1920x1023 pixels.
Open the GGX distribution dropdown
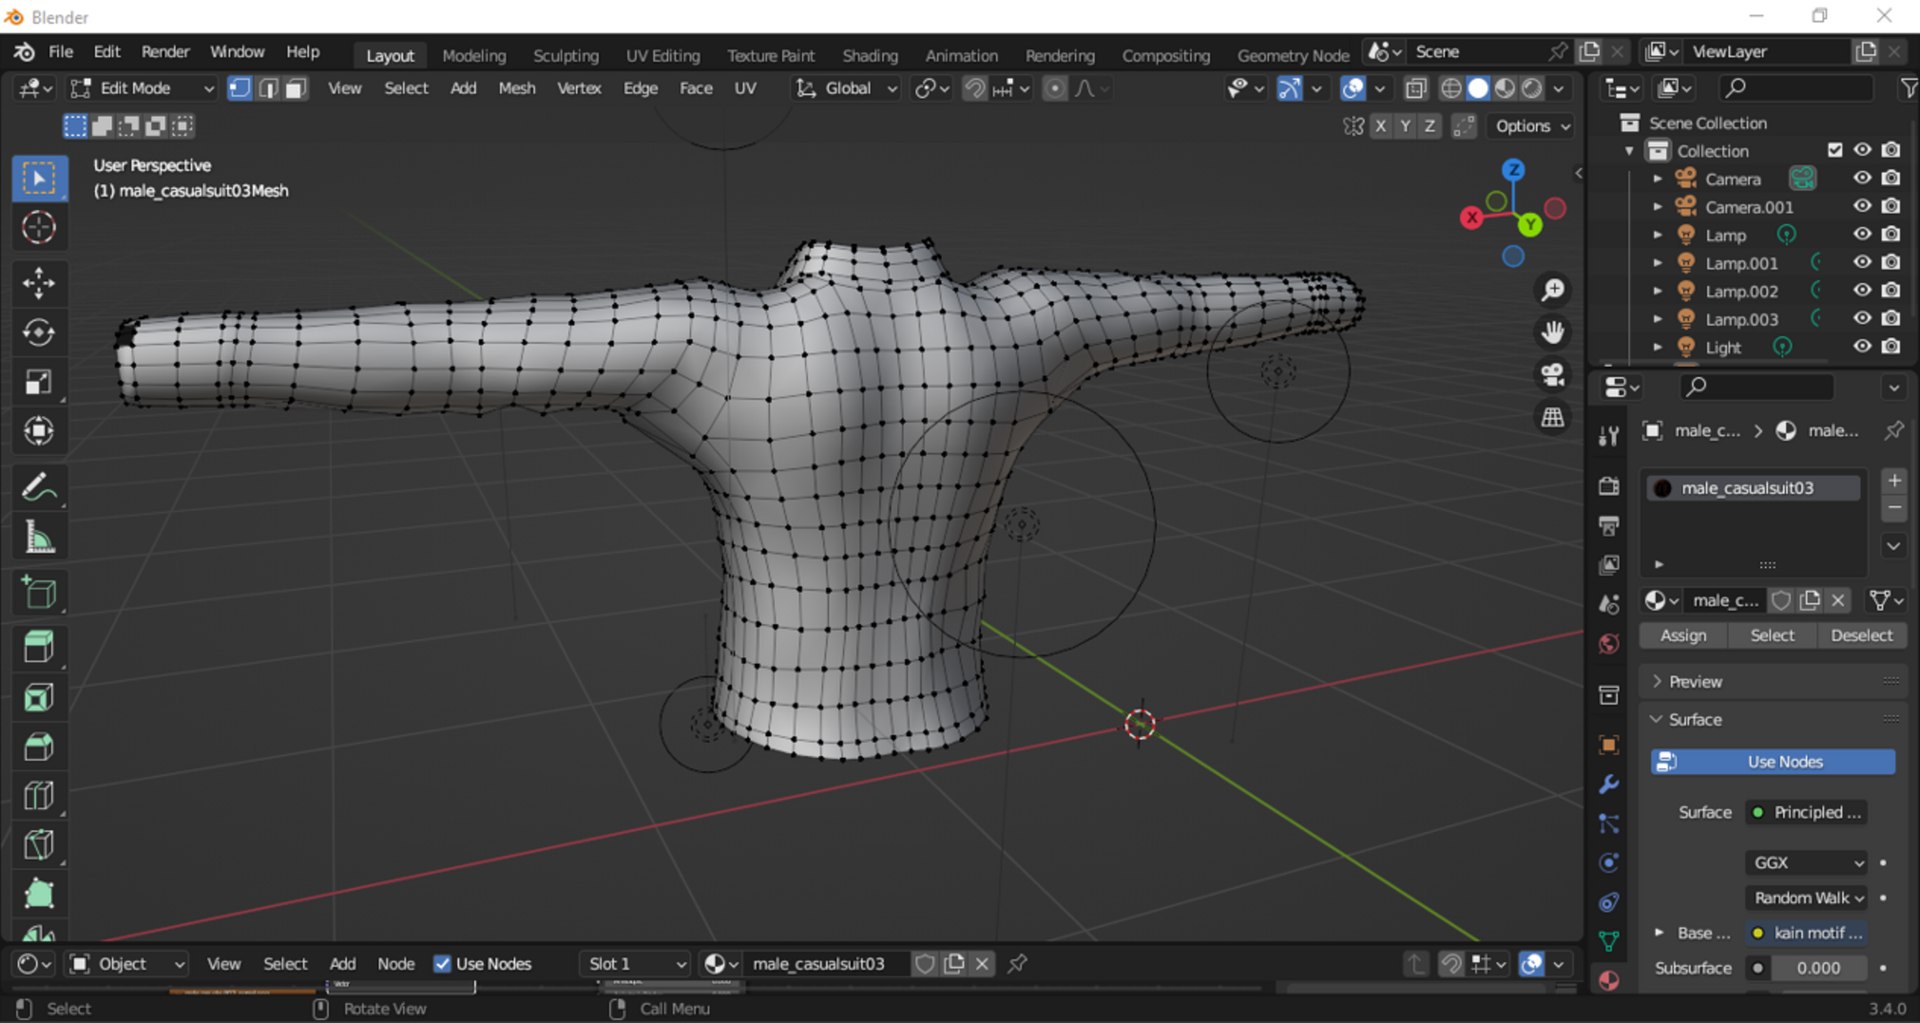[x=1807, y=863]
